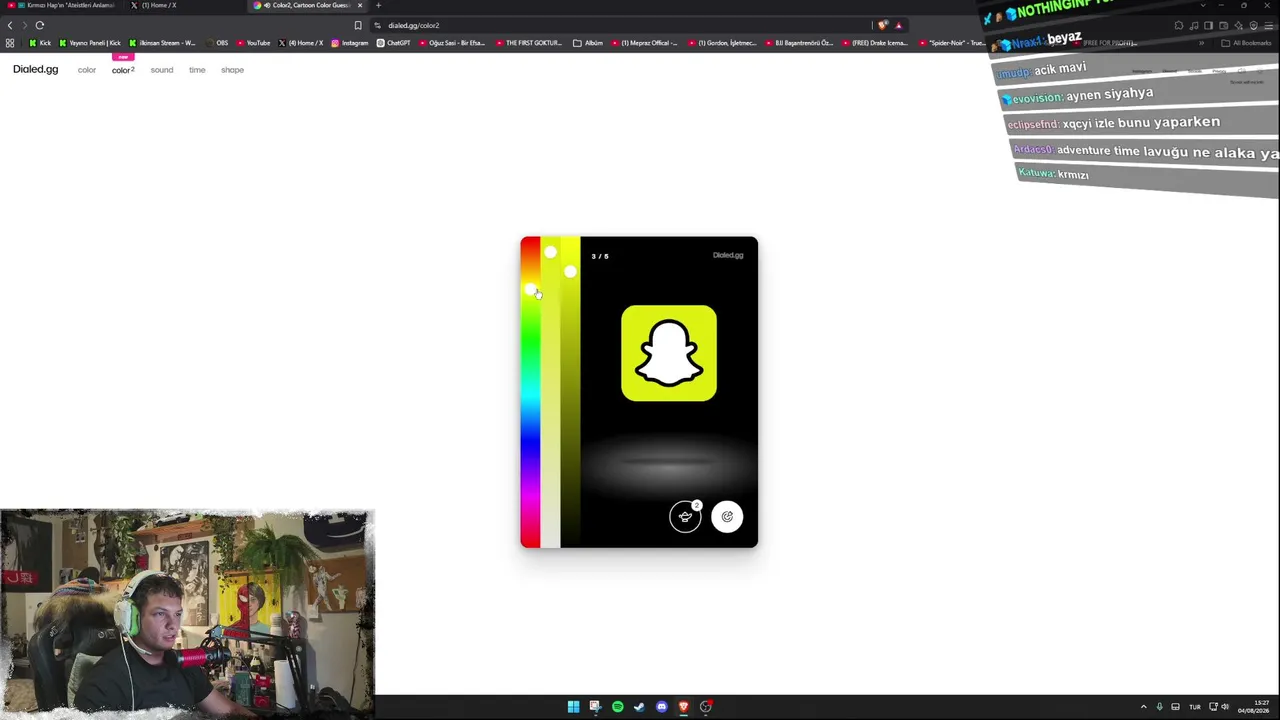Open the ChatGPT bookmark
The height and width of the screenshot is (720, 1280).
393,43
